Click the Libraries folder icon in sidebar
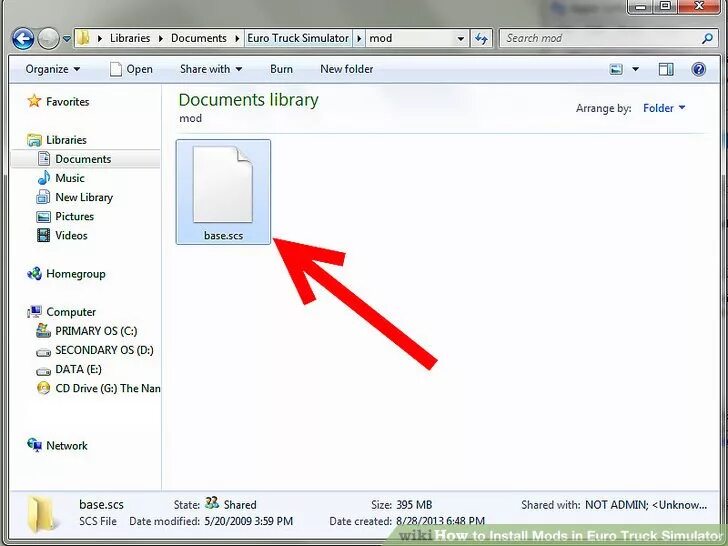This screenshot has height=546, width=728. (34, 140)
